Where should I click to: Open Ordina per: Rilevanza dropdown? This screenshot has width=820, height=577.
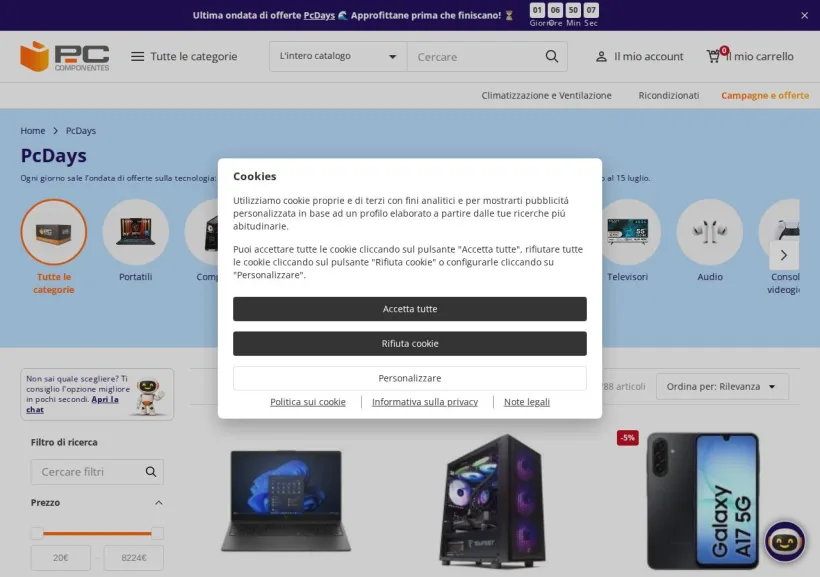click(722, 387)
